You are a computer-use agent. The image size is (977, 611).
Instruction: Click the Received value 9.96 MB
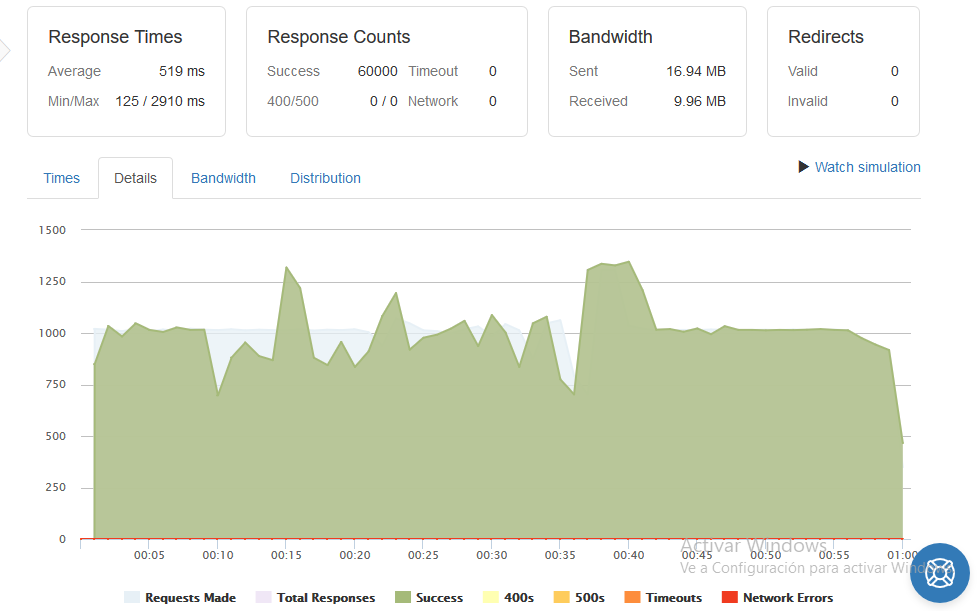(x=700, y=102)
